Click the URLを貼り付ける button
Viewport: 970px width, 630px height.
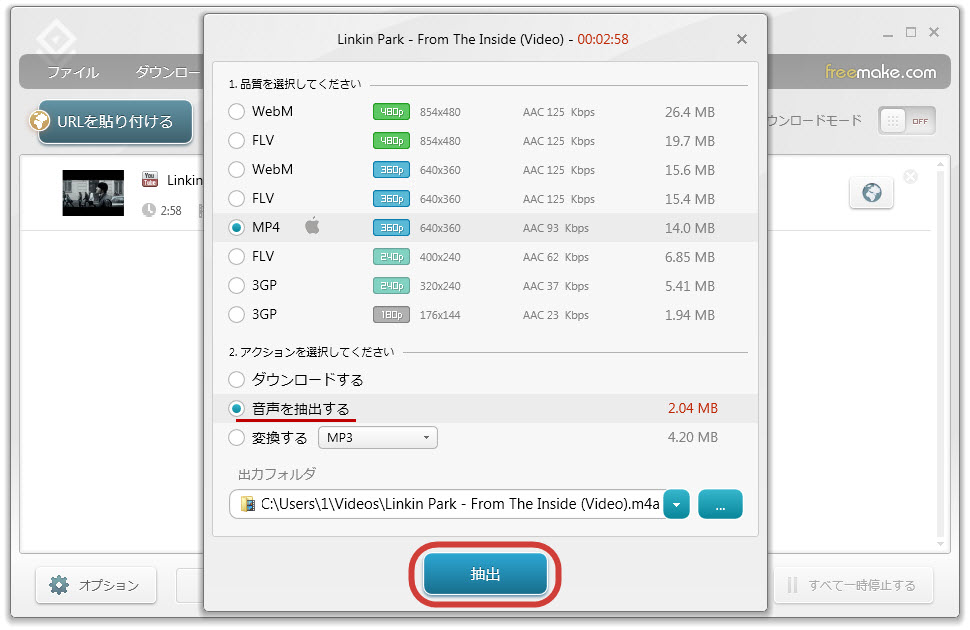(113, 122)
